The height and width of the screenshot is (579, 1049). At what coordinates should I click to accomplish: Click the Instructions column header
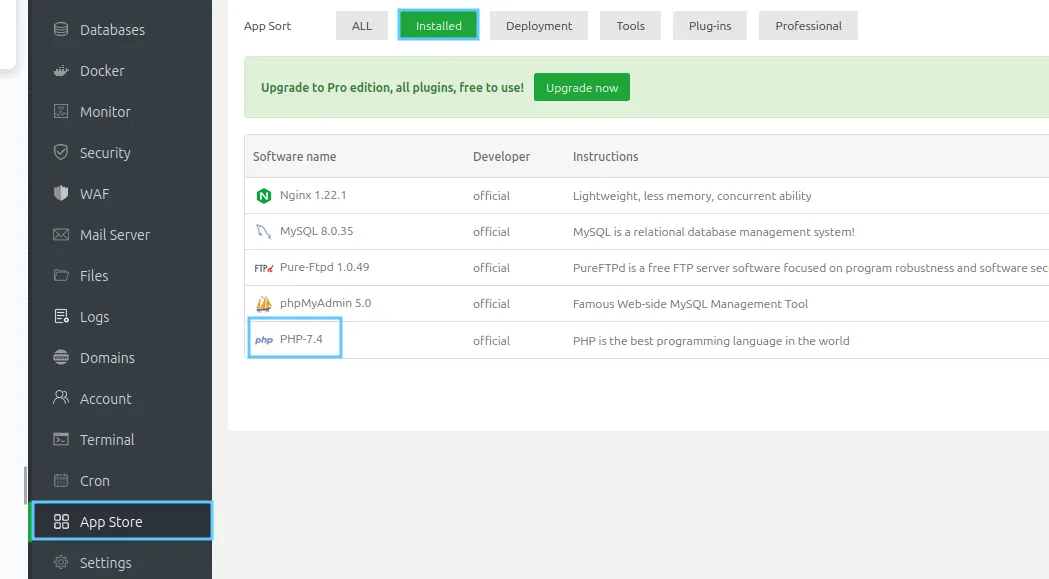coord(605,156)
